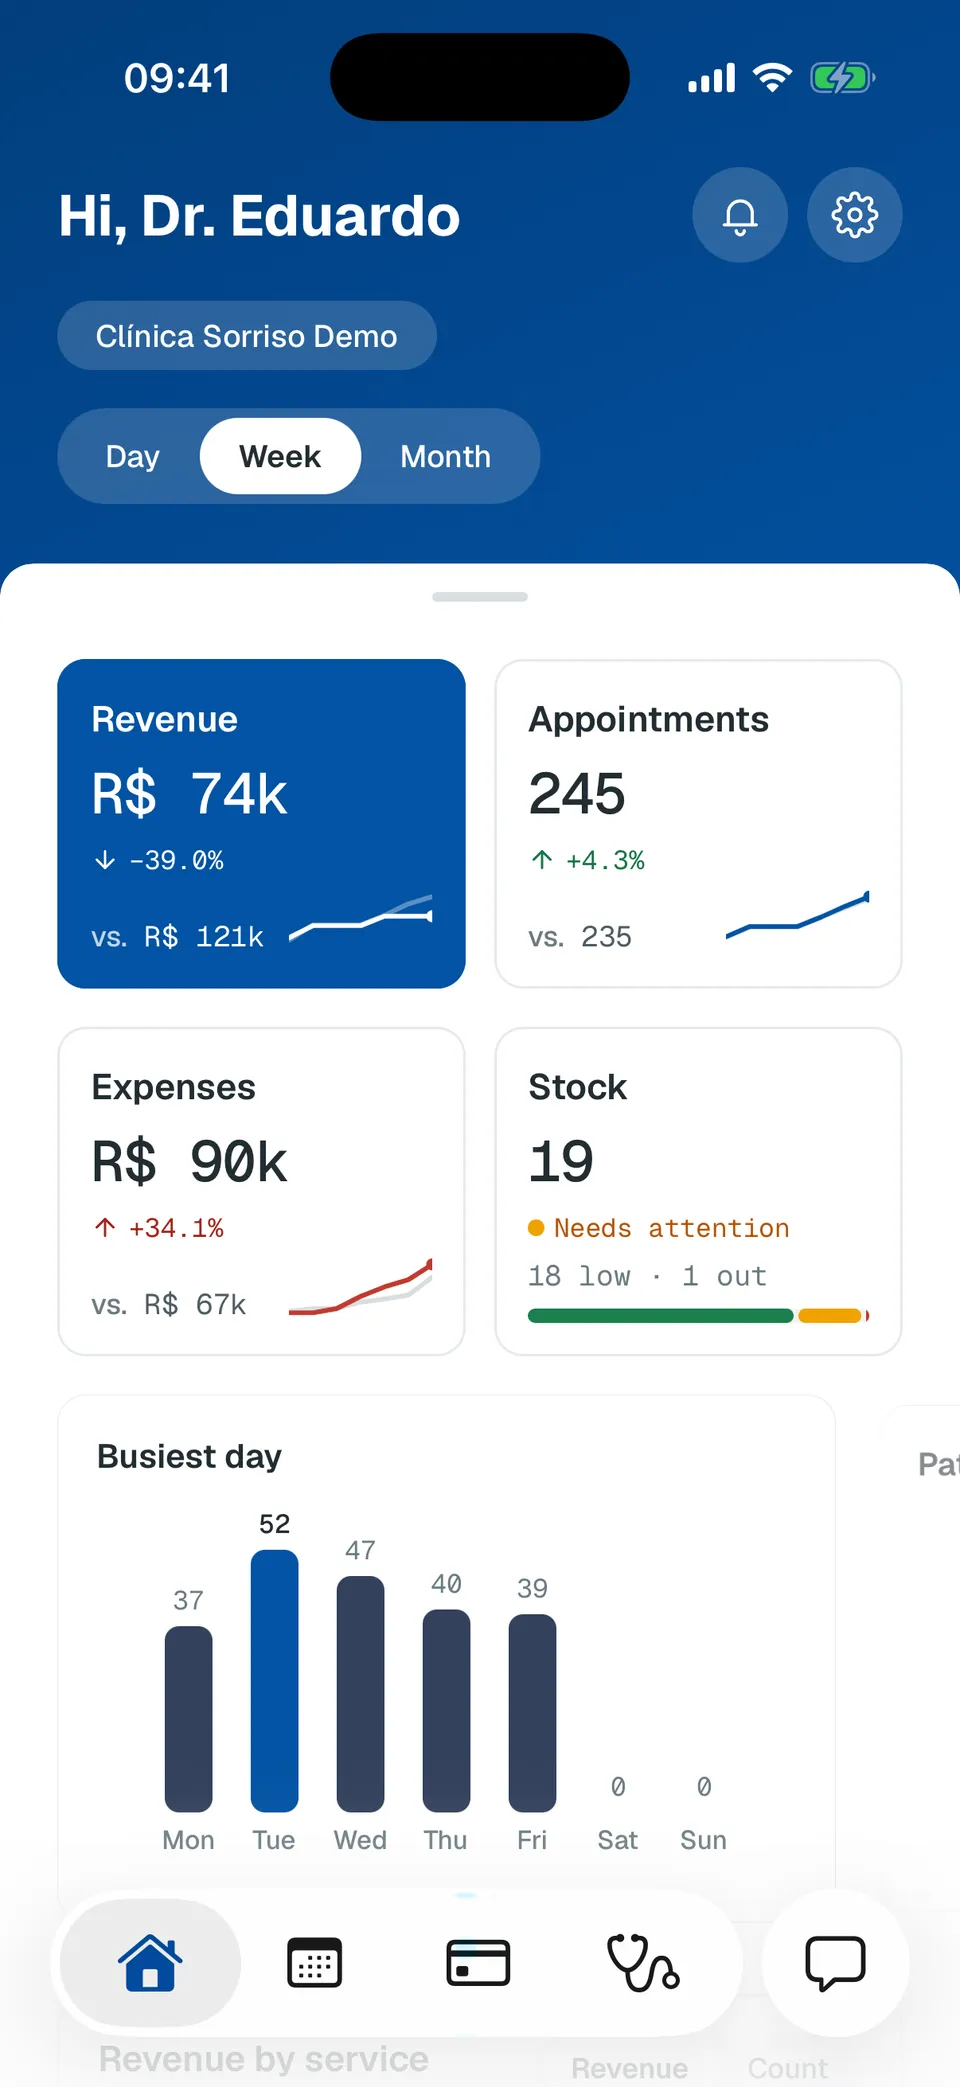Tap the appointments up-arrow trend icon
The width and height of the screenshot is (960, 2087).
click(542, 860)
